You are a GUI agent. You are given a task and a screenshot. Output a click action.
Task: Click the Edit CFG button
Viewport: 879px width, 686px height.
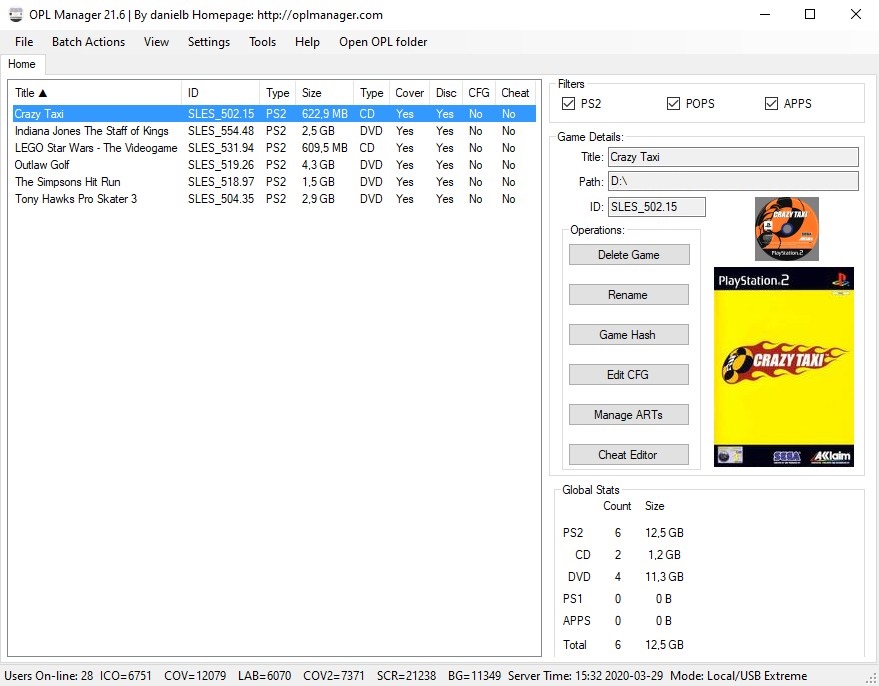(629, 375)
